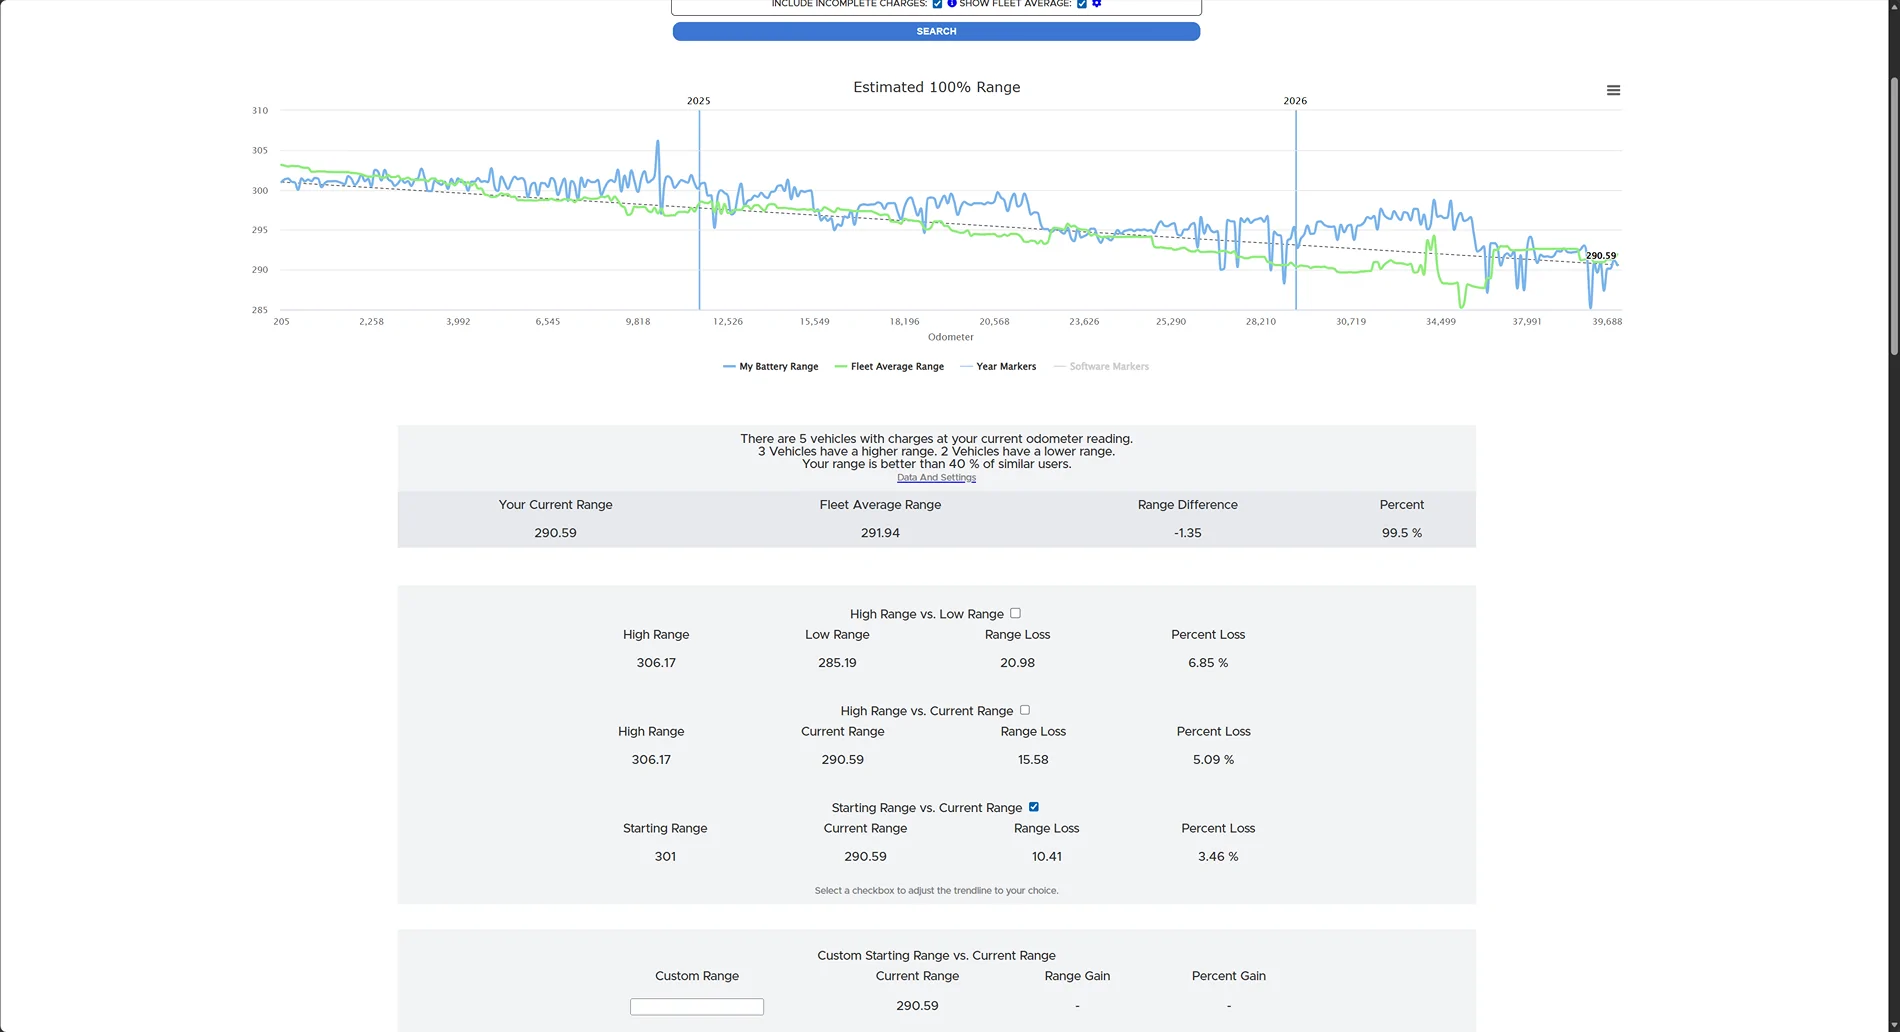The height and width of the screenshot is (1032, 1900).
Task: Click Low Range value 285.19
Action: click(837, 663)
